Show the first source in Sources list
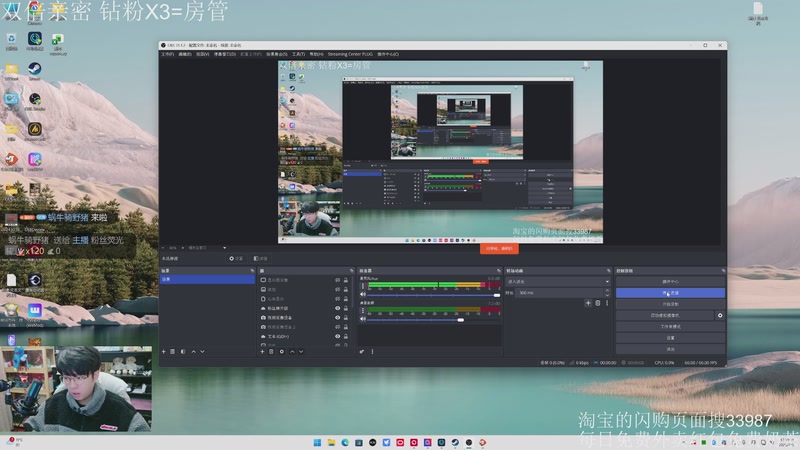Viewport: 800px width, 450px height. 337,280
